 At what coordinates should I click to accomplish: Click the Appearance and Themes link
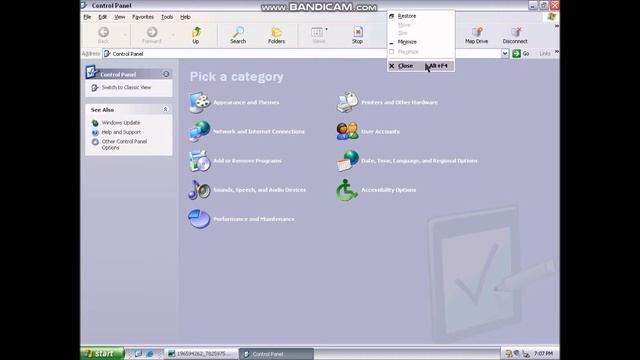[246, 102]
